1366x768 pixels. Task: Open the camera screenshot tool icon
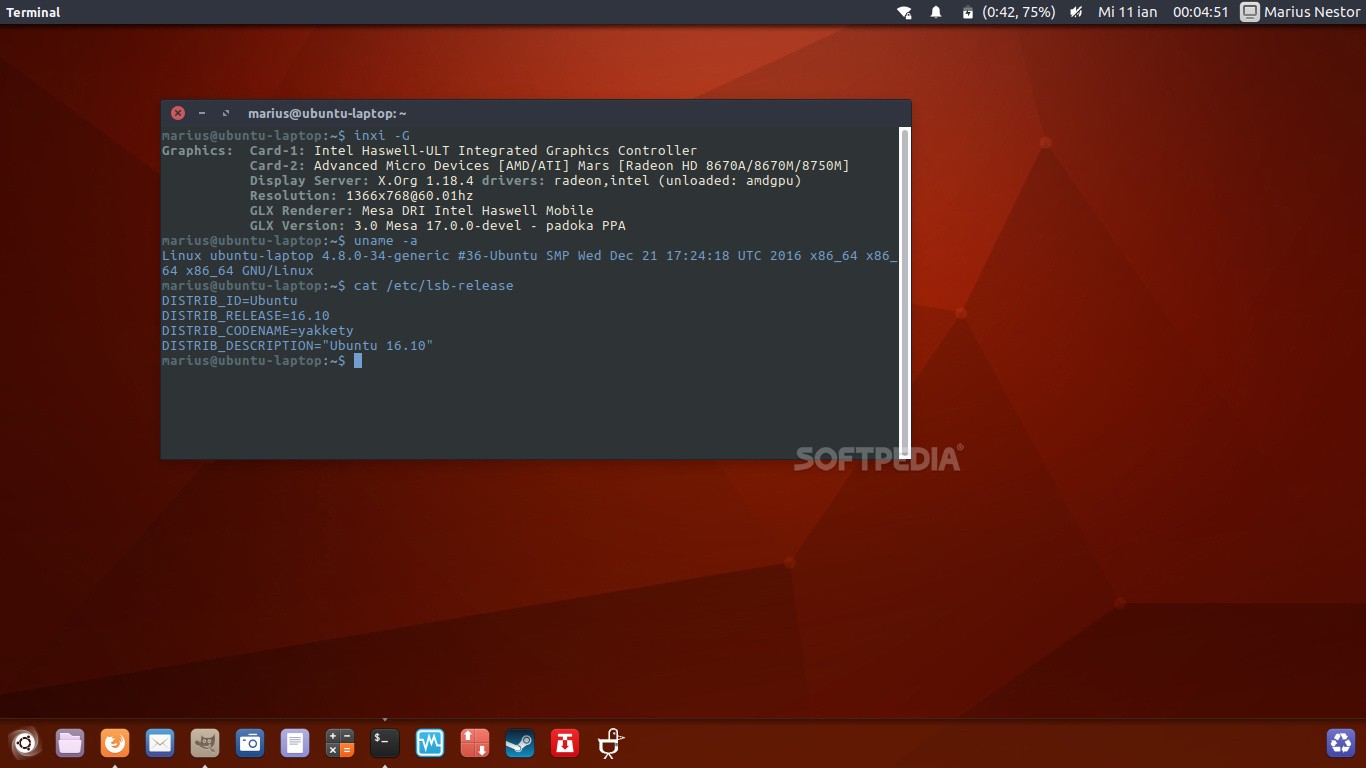tap(249, 743)
